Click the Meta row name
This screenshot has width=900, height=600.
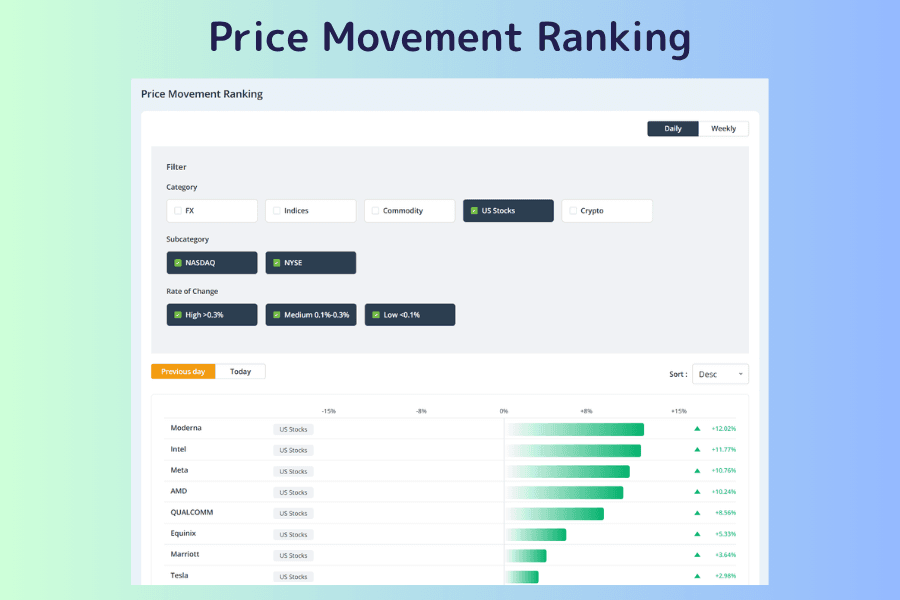(179, 470)
